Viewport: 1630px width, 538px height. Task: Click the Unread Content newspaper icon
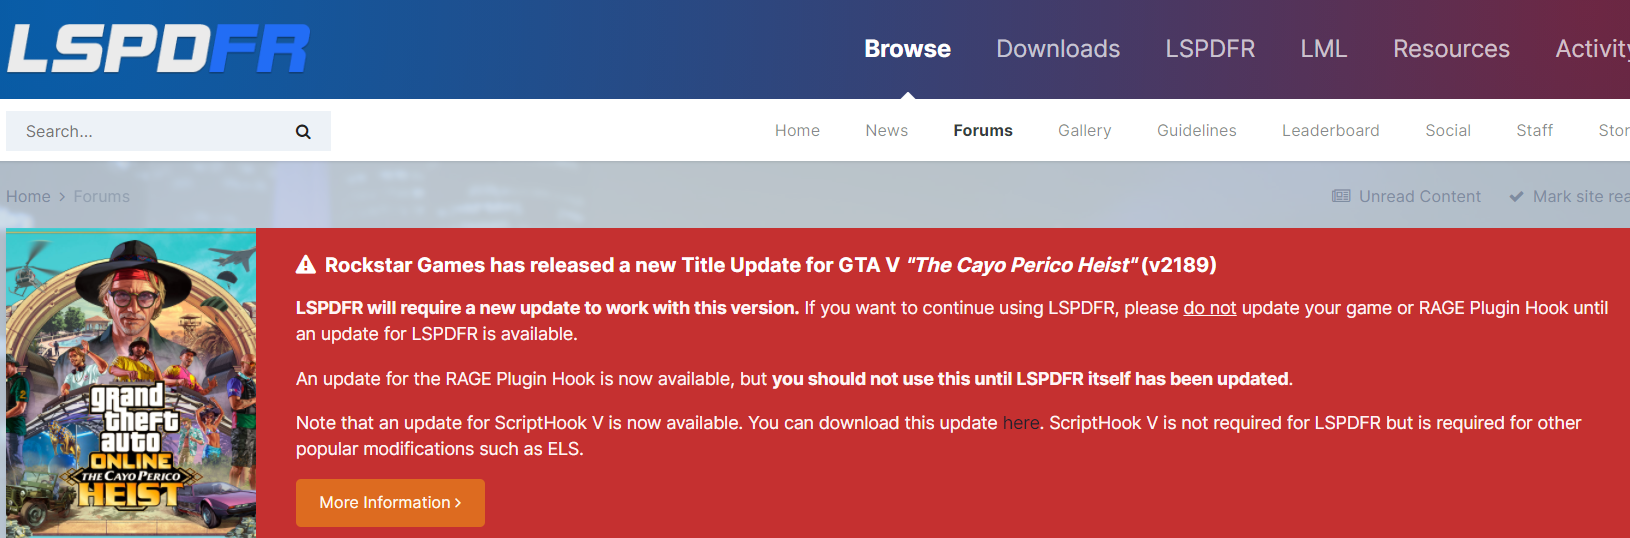[x=1341, y=196]
